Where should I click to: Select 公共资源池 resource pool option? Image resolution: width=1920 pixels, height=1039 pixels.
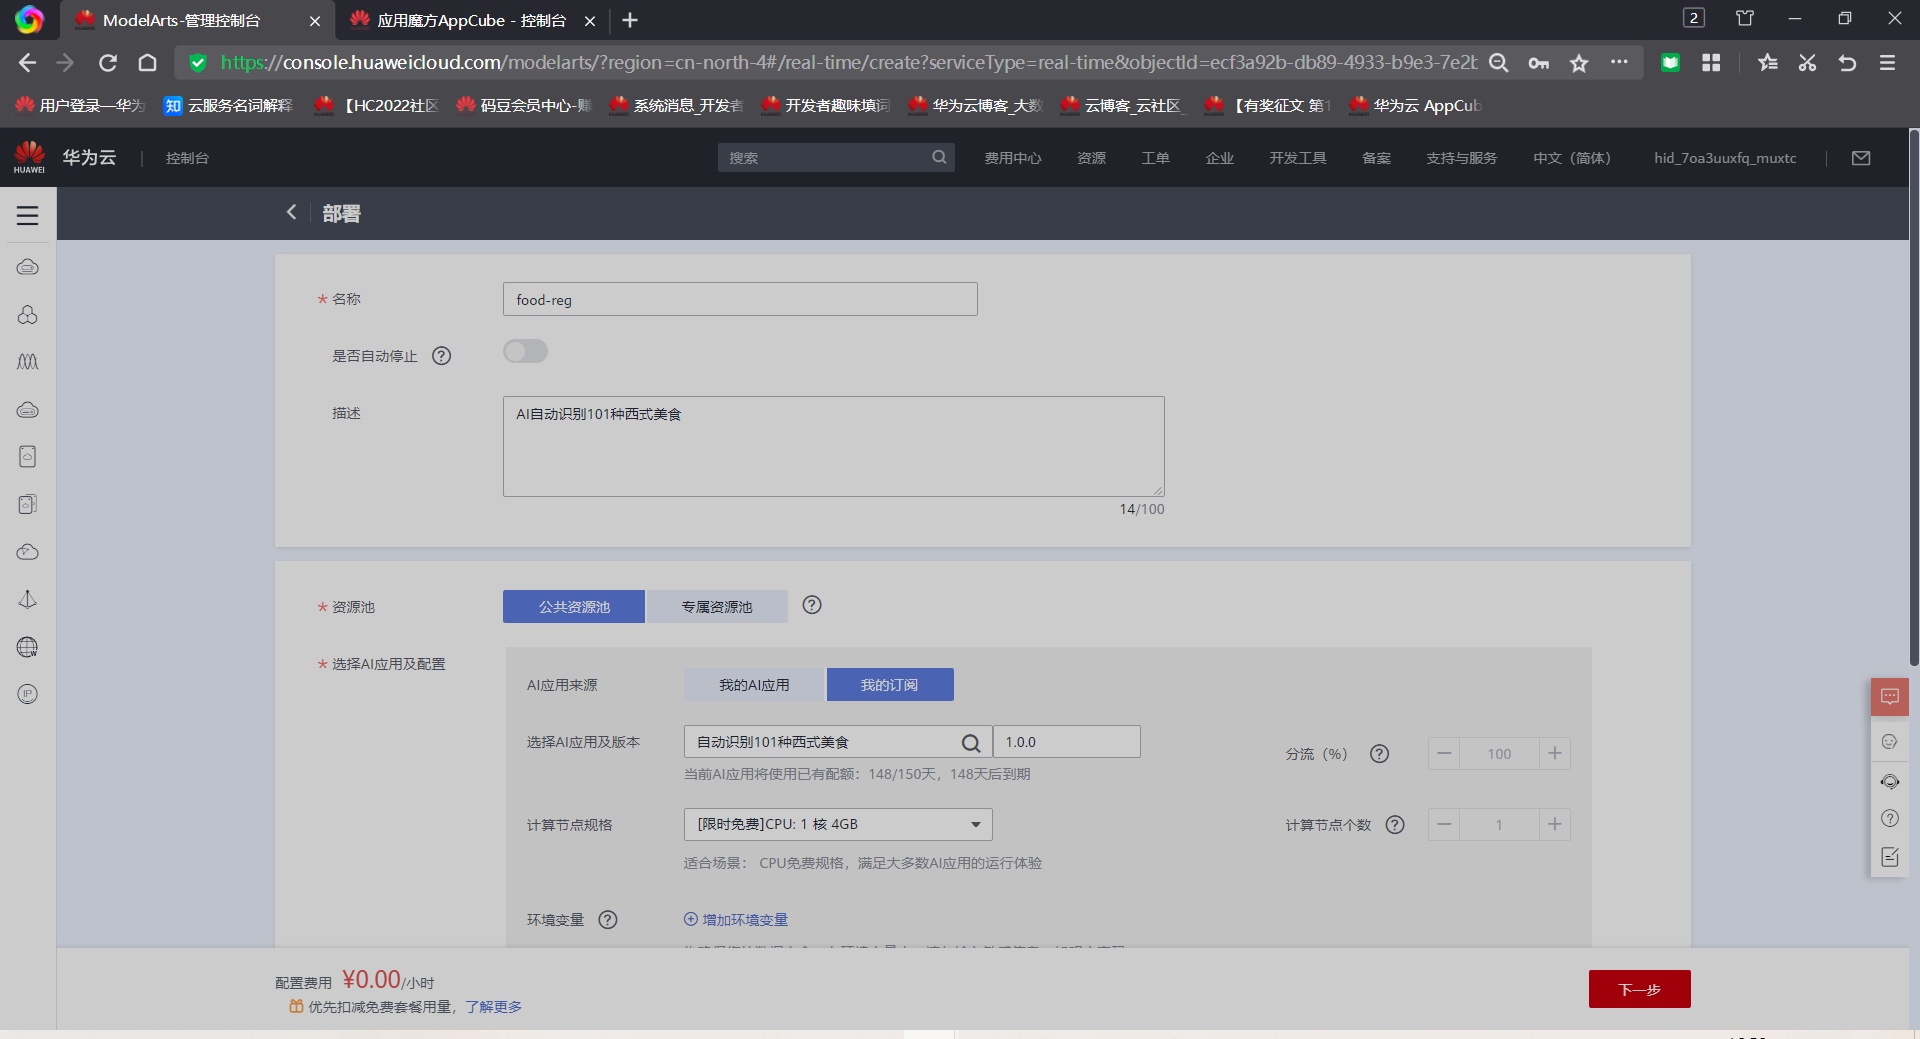click(x=574, y=607)
